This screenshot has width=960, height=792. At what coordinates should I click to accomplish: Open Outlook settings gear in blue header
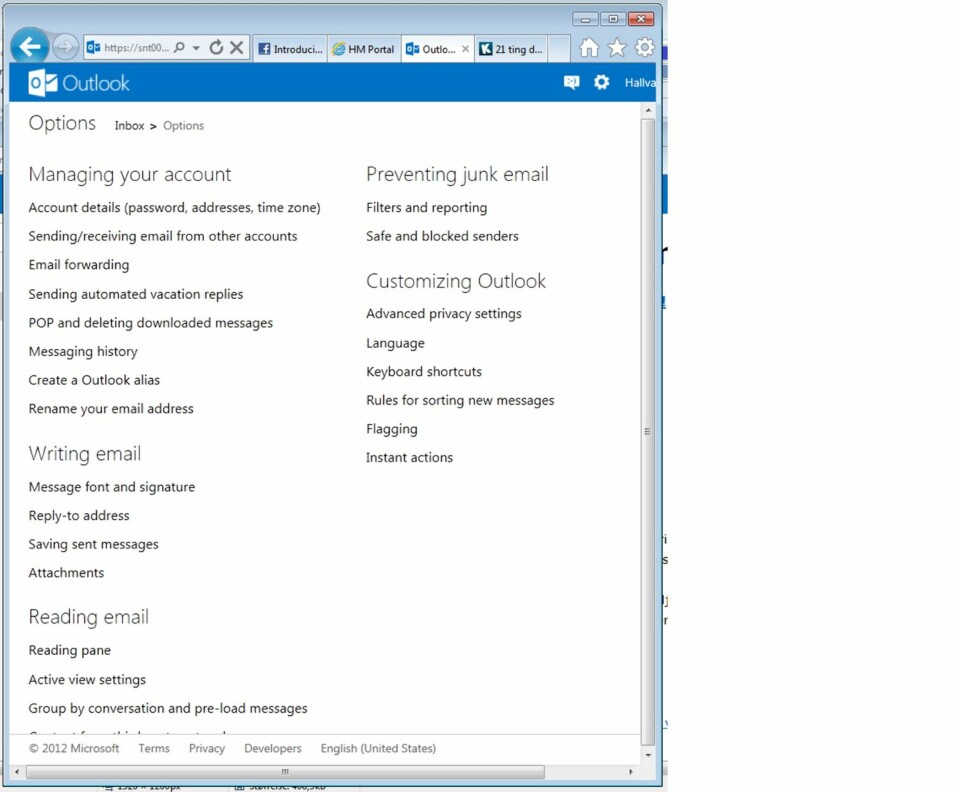click(x=601, y=83)
